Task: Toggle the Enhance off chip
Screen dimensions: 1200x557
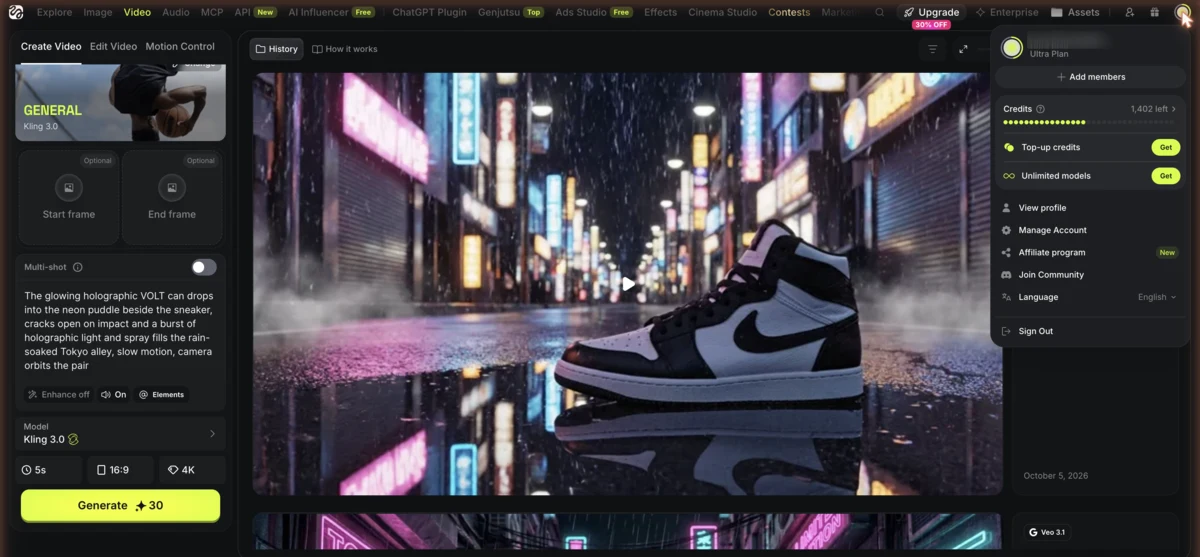Action: point(59,395)
